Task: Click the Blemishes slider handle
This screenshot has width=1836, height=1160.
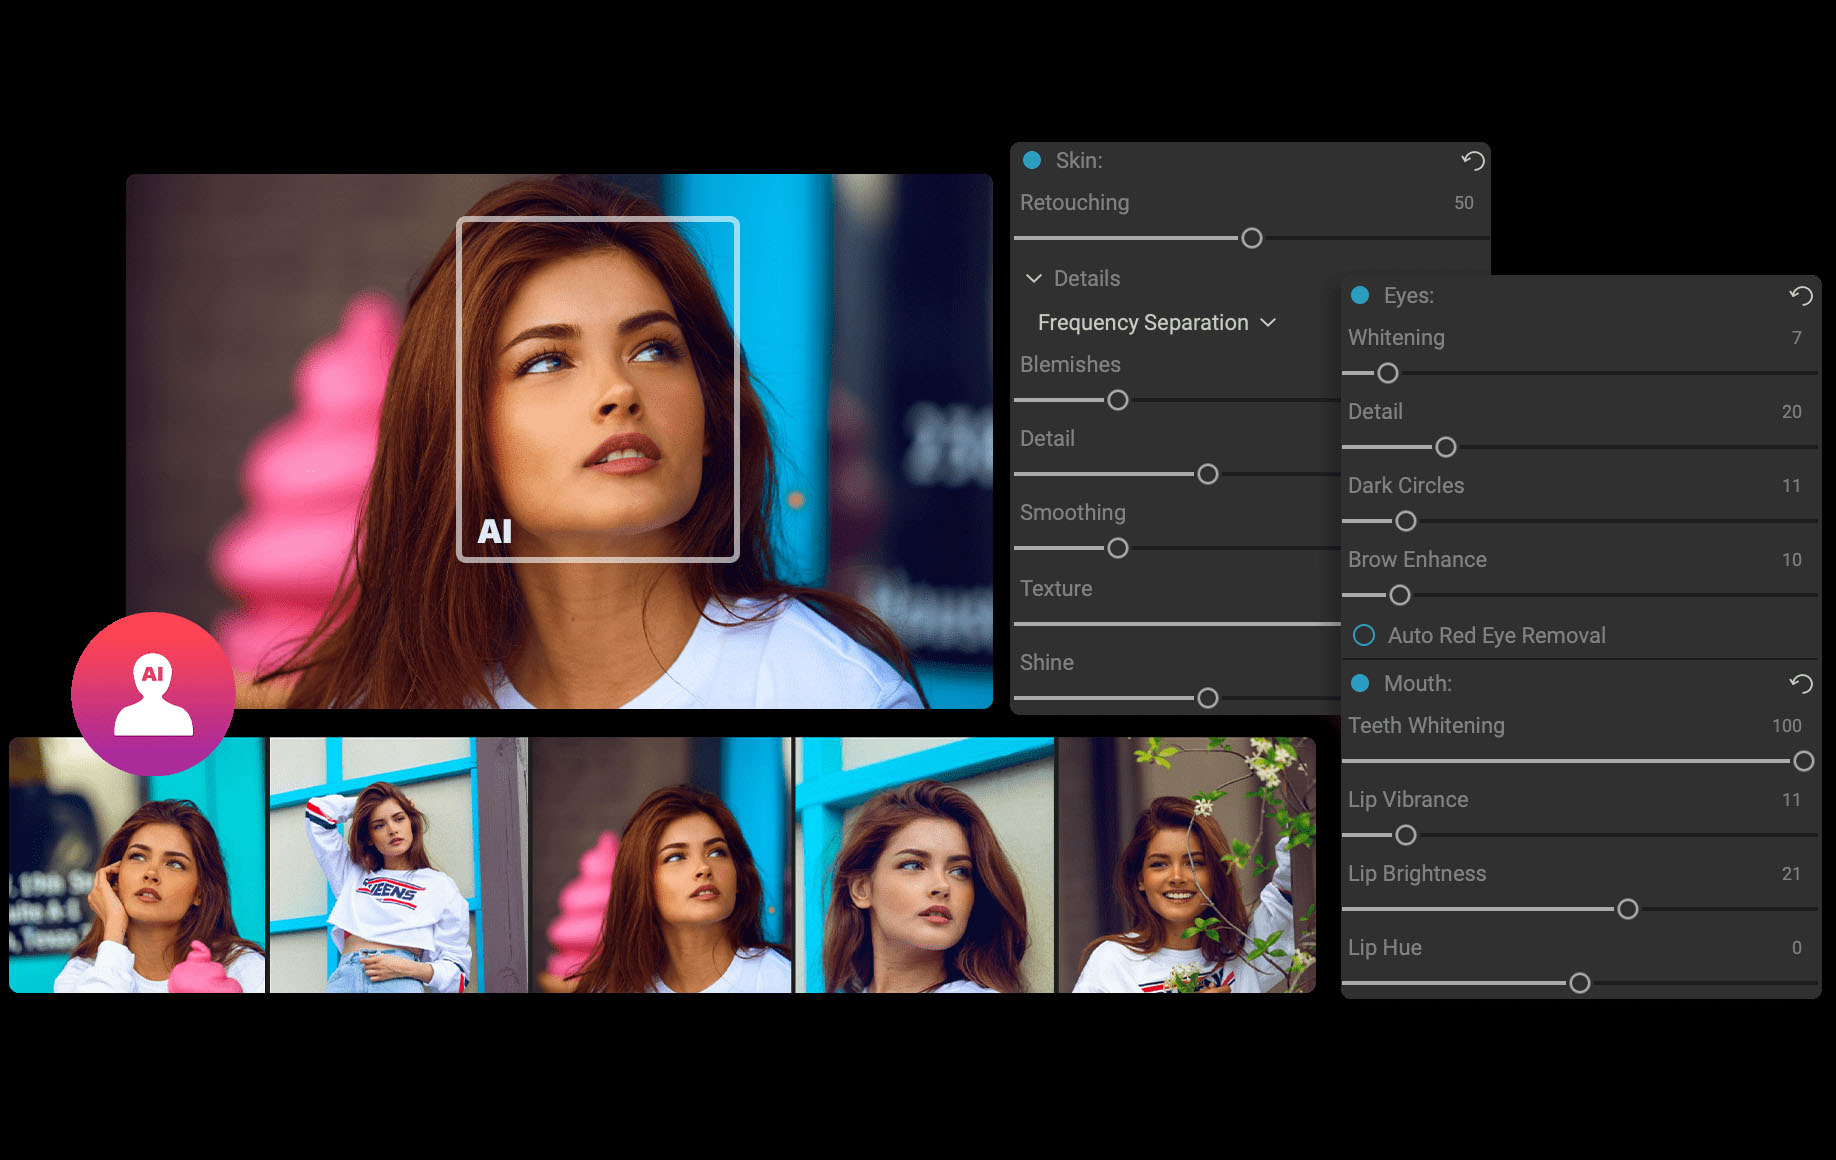Action: [x=1118, y=400]
